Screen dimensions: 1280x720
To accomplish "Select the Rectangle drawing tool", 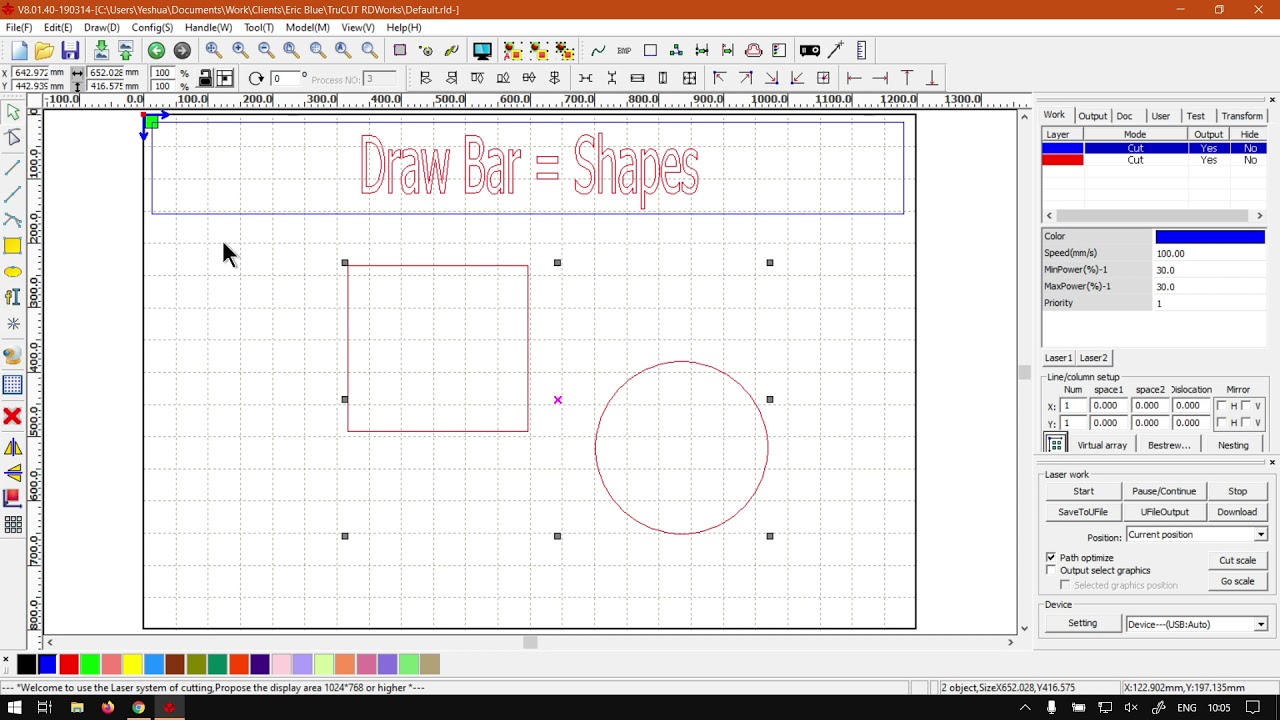I will point(13,246).
